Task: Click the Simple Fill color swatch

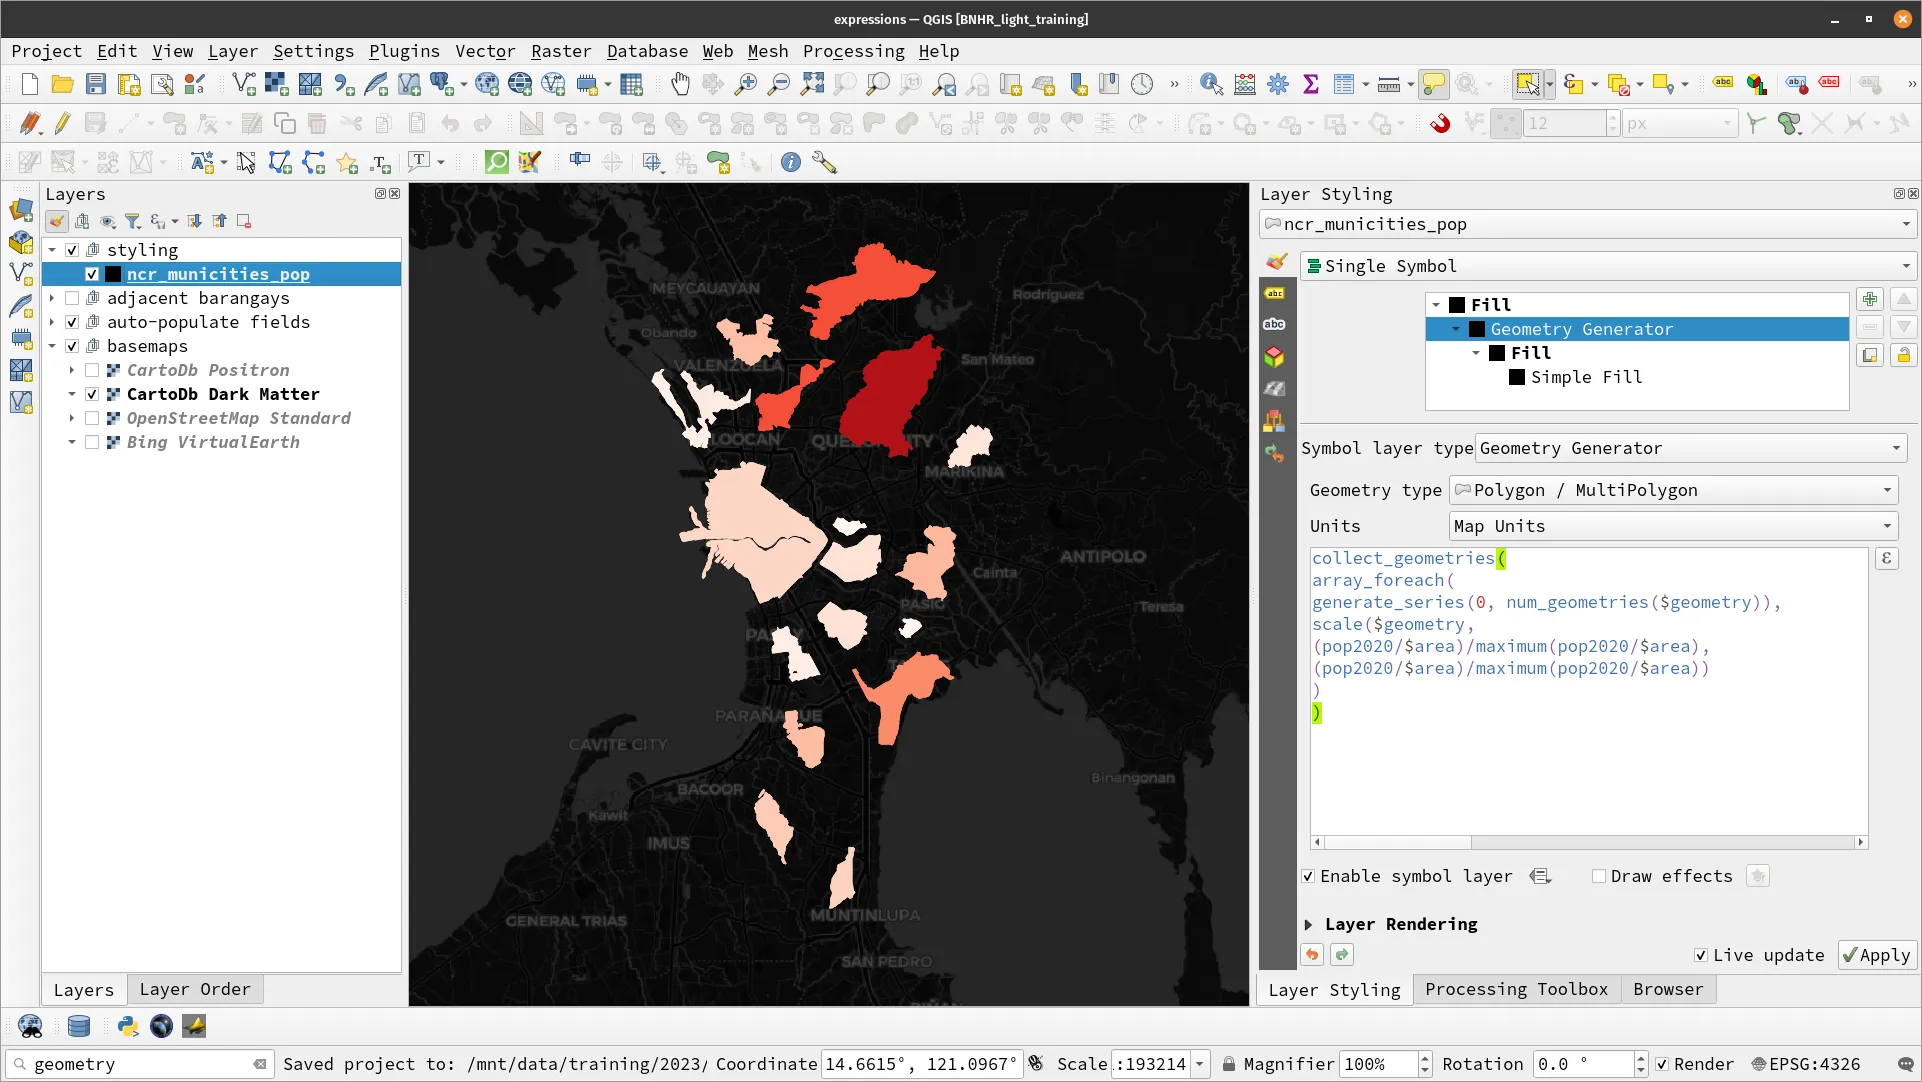Action: pos(1518,377)
